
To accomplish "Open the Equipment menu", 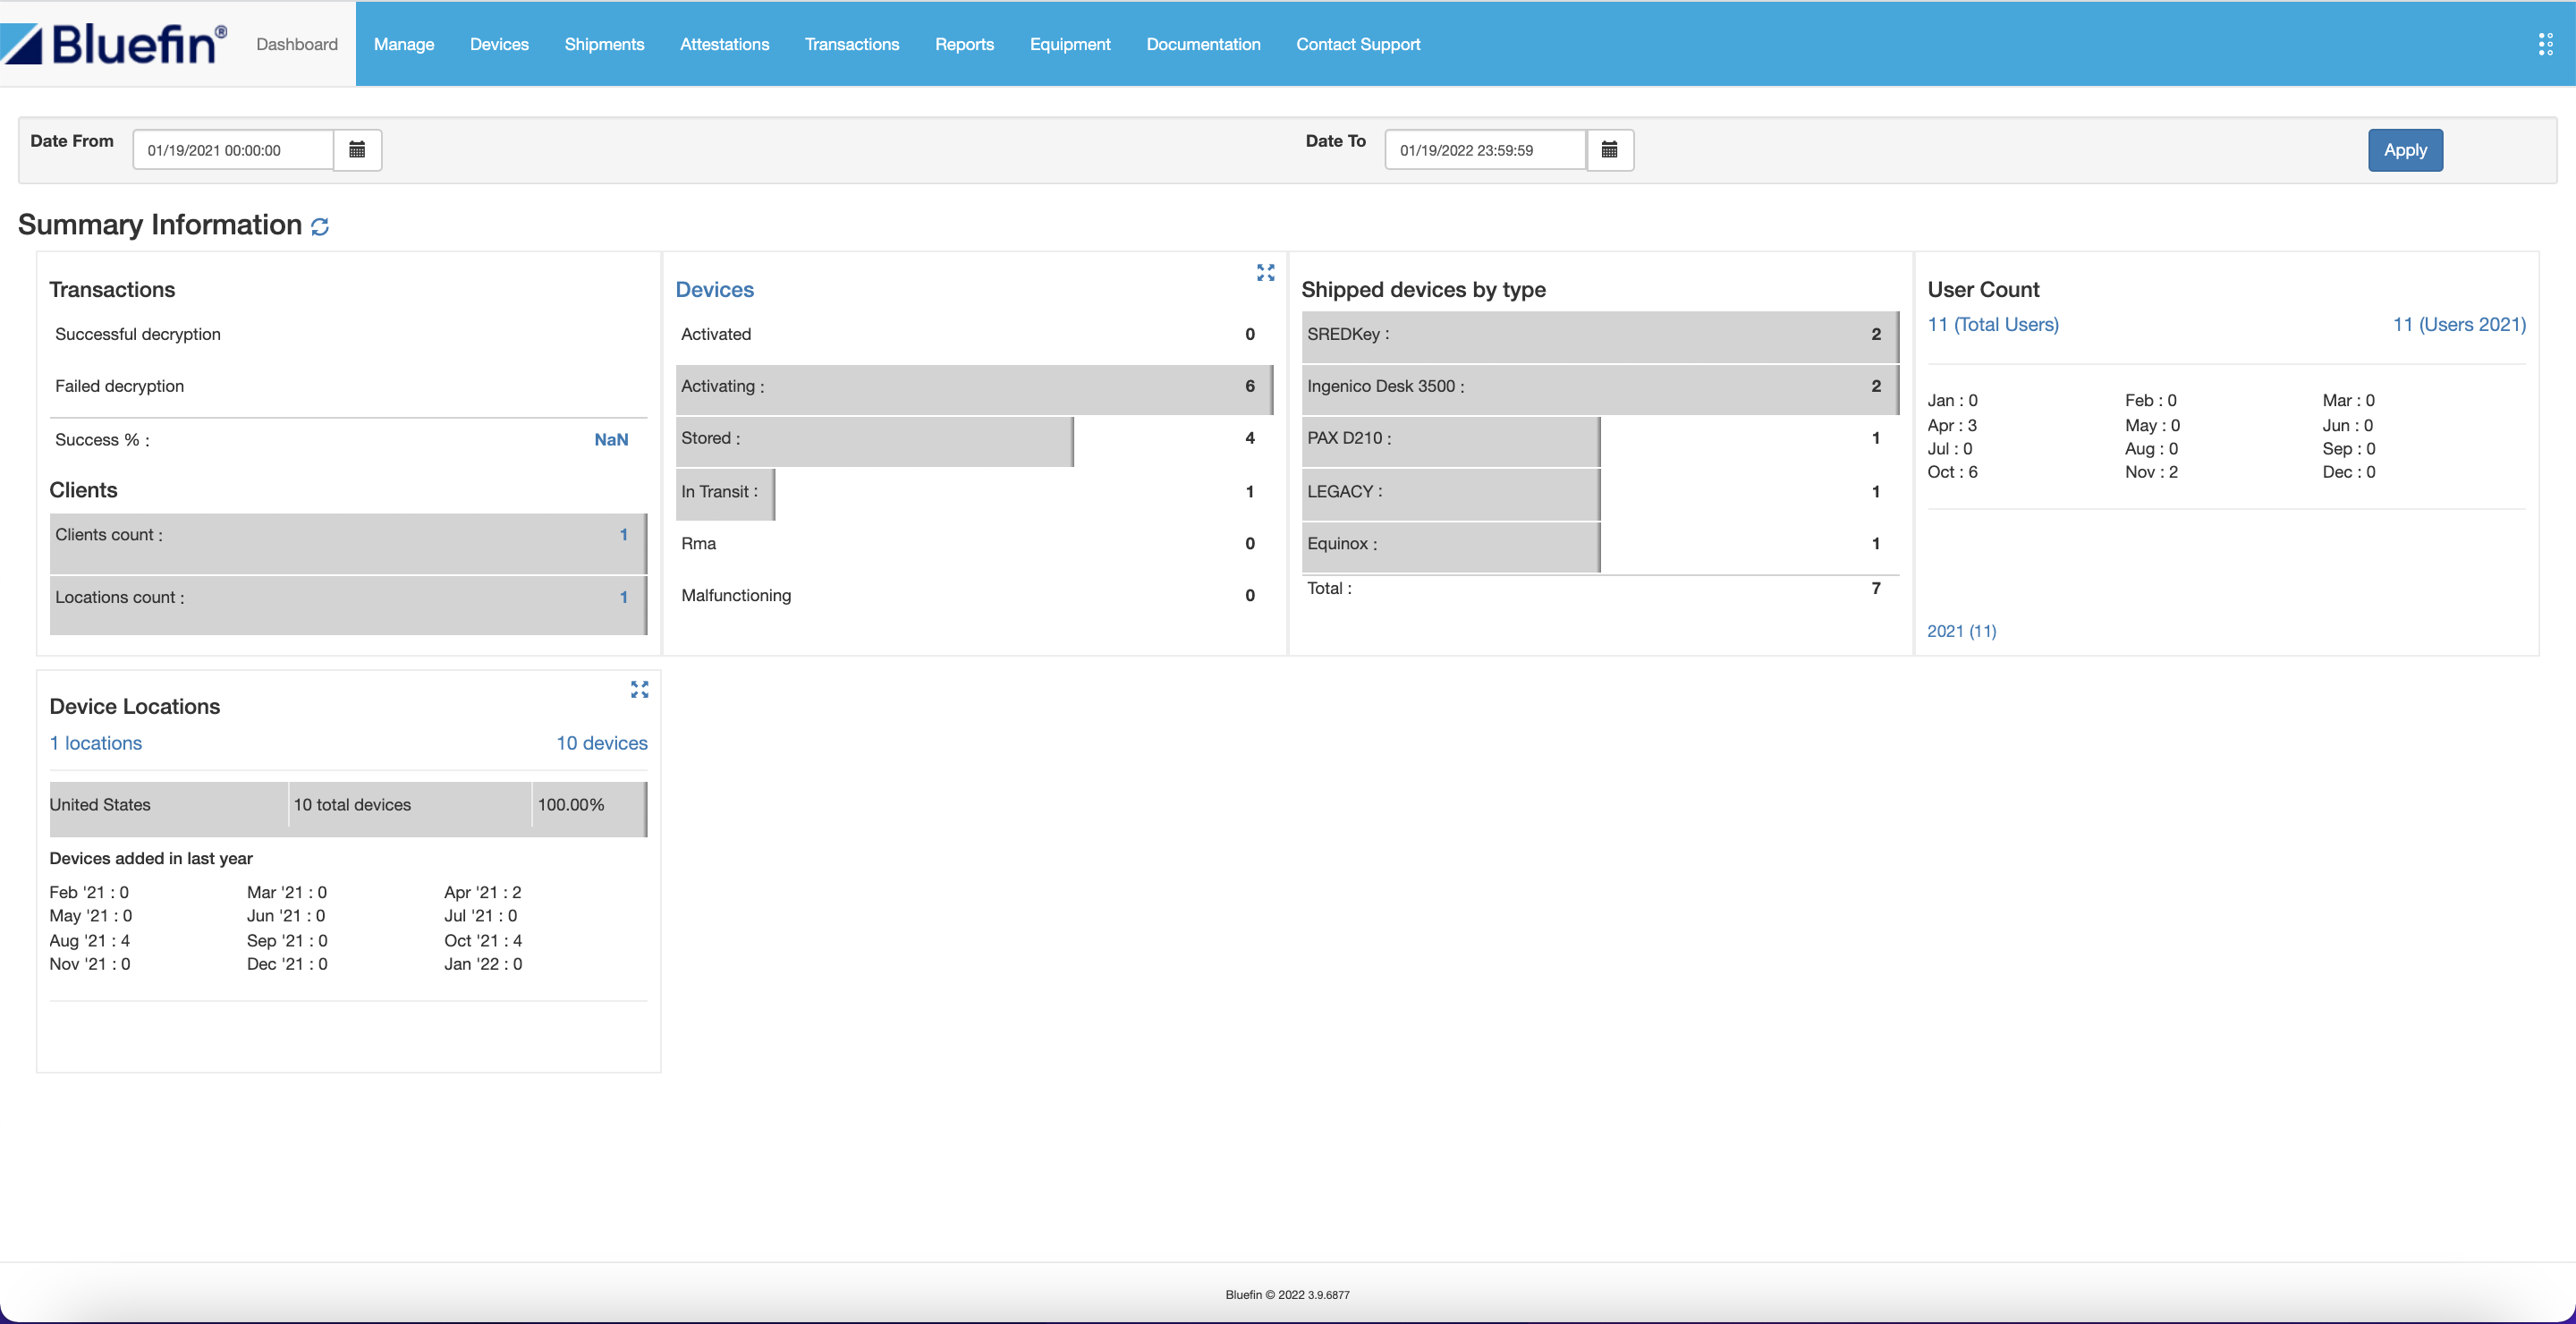I will point(1069,44).
